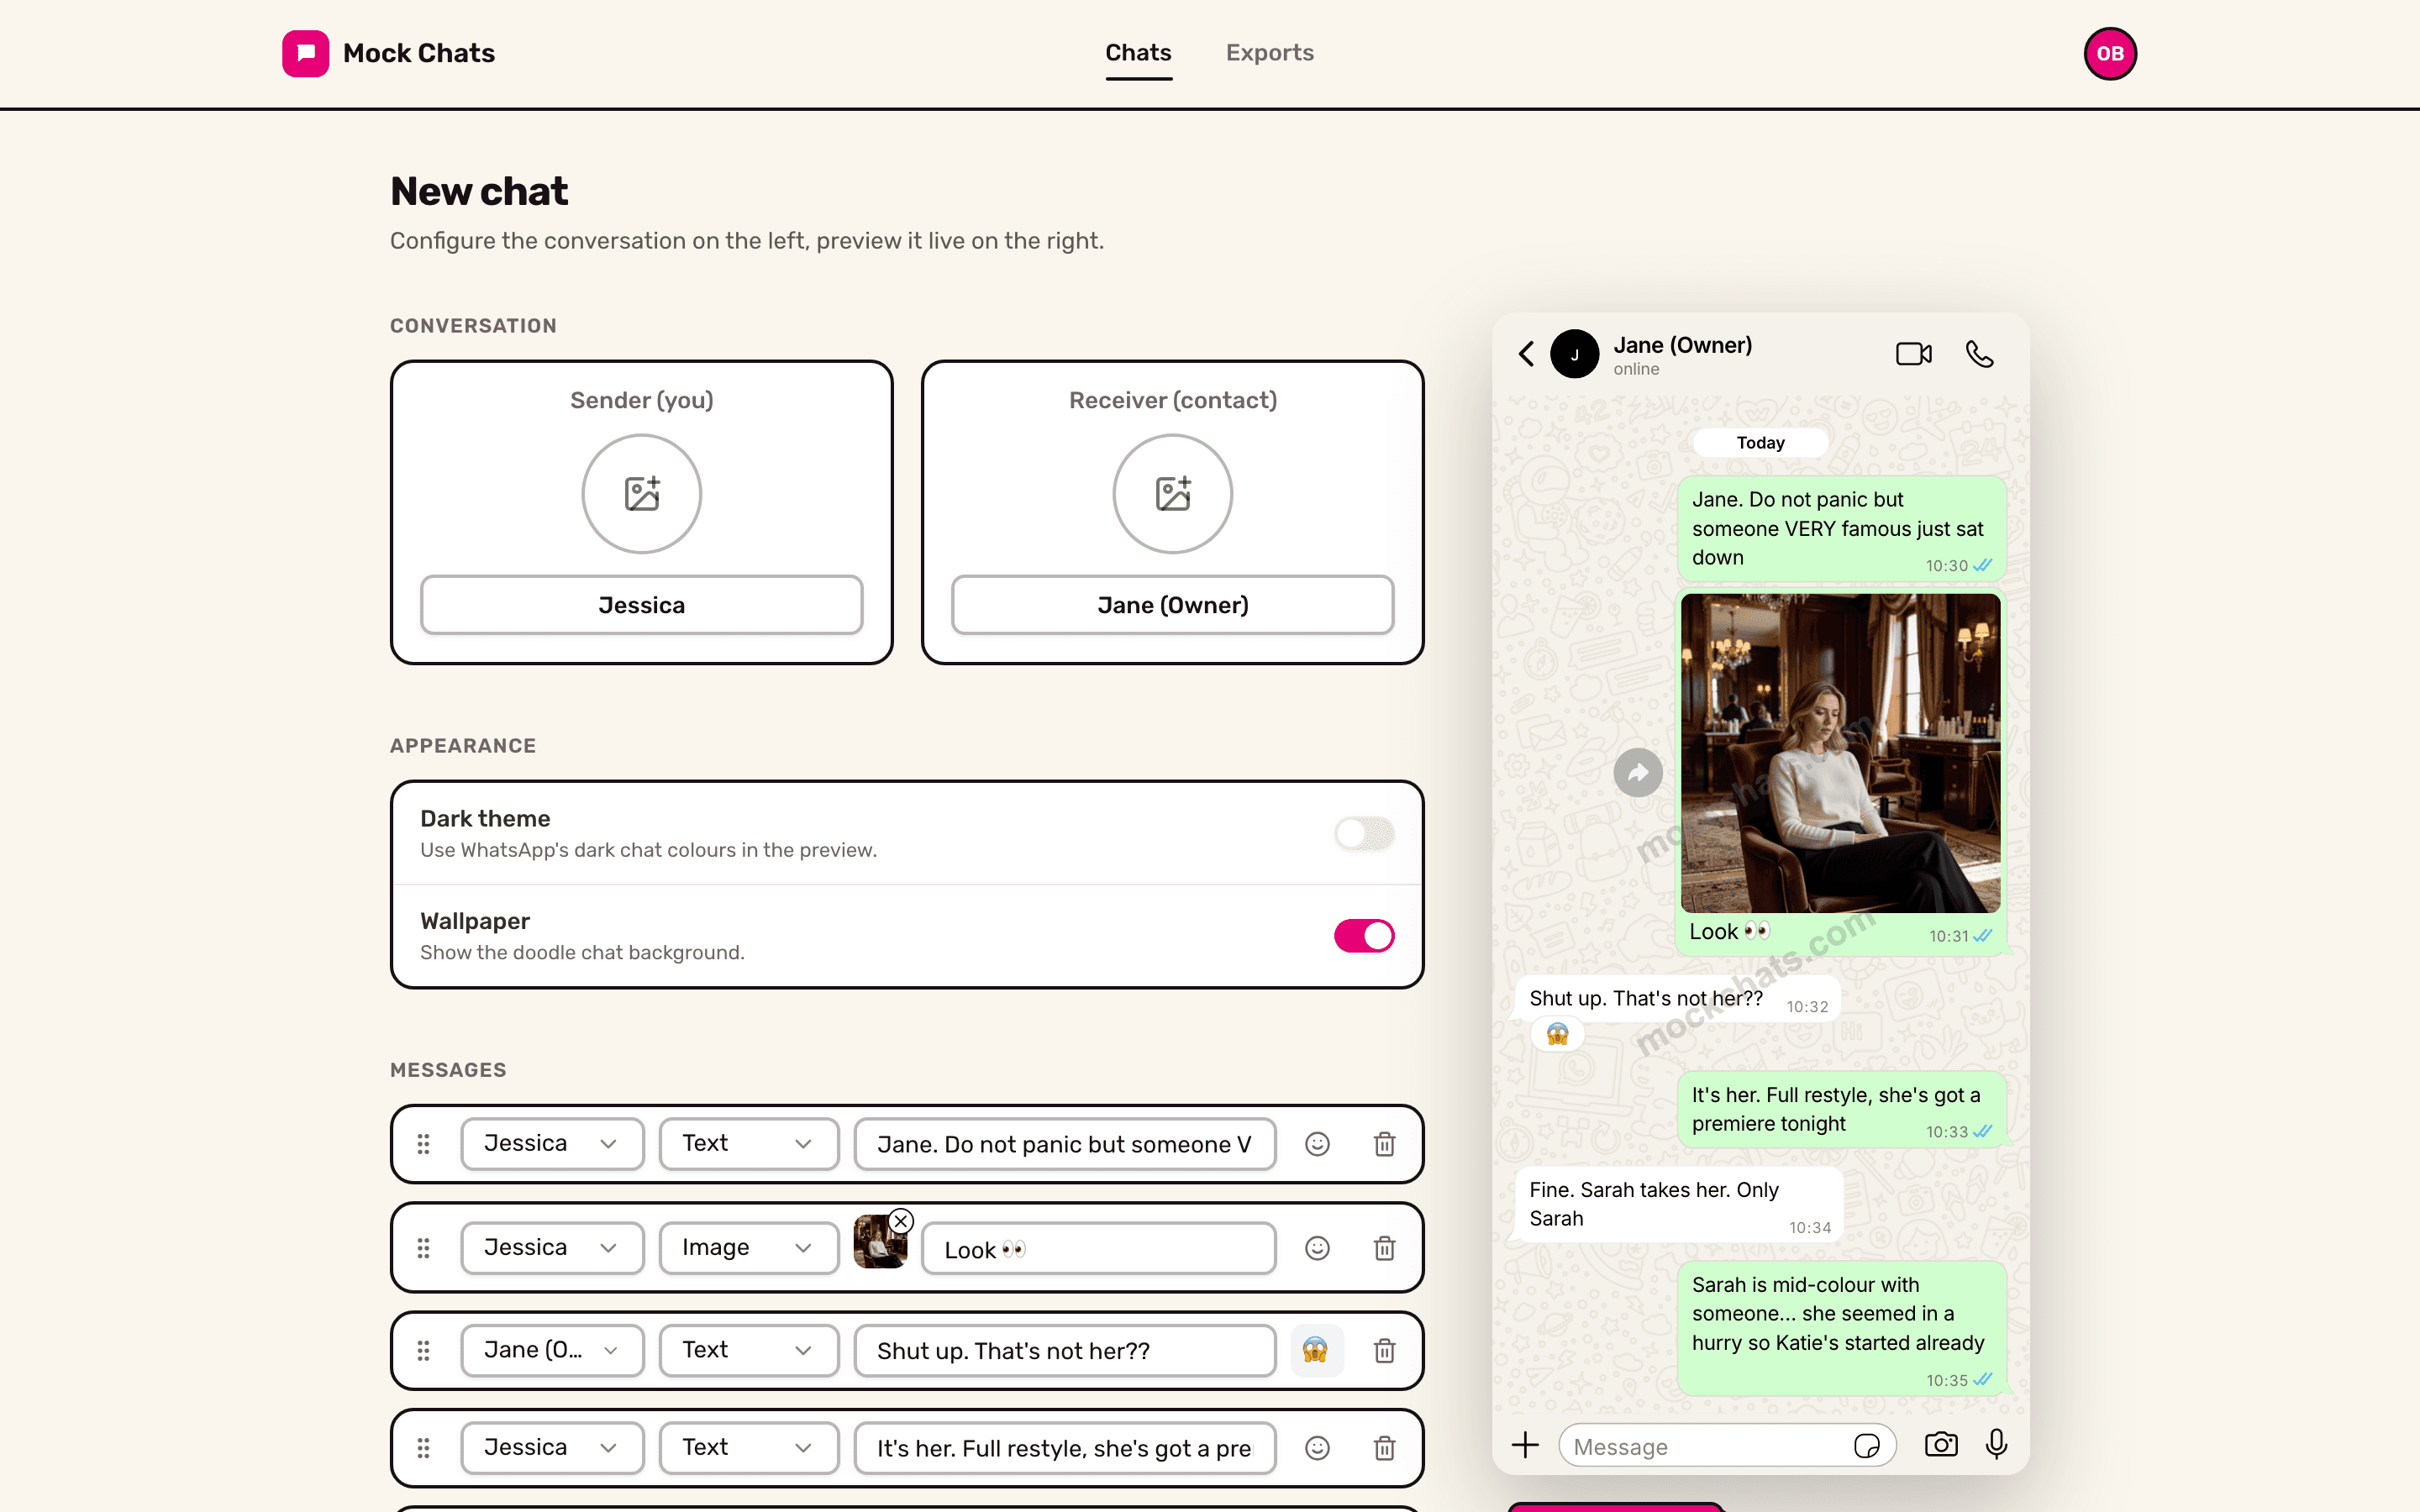Add emoji reaction to 'Jane. Do not panic' row
Screen dimensions: 2420x1512
point(1317,1144)
